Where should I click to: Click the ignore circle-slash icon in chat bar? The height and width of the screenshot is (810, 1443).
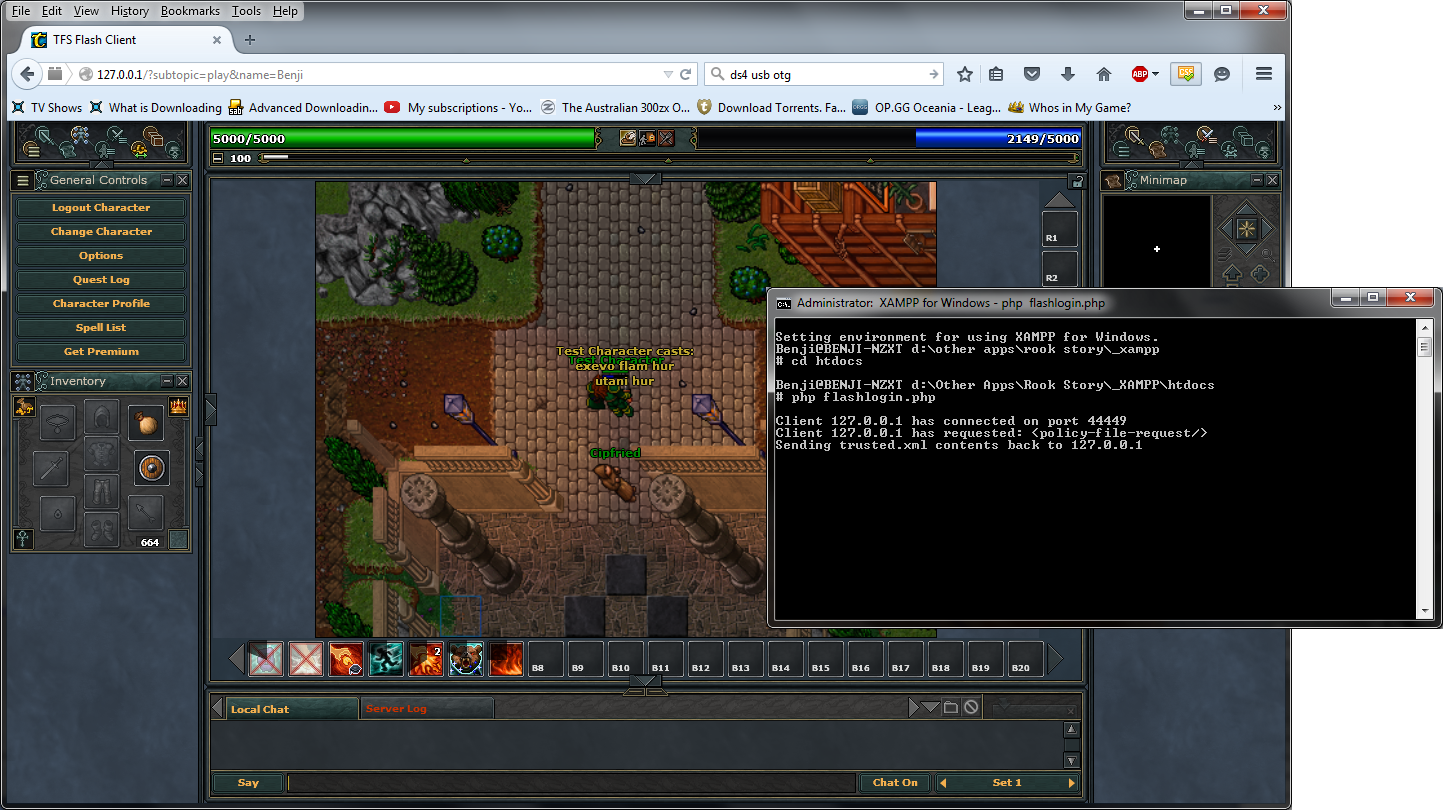971,708
